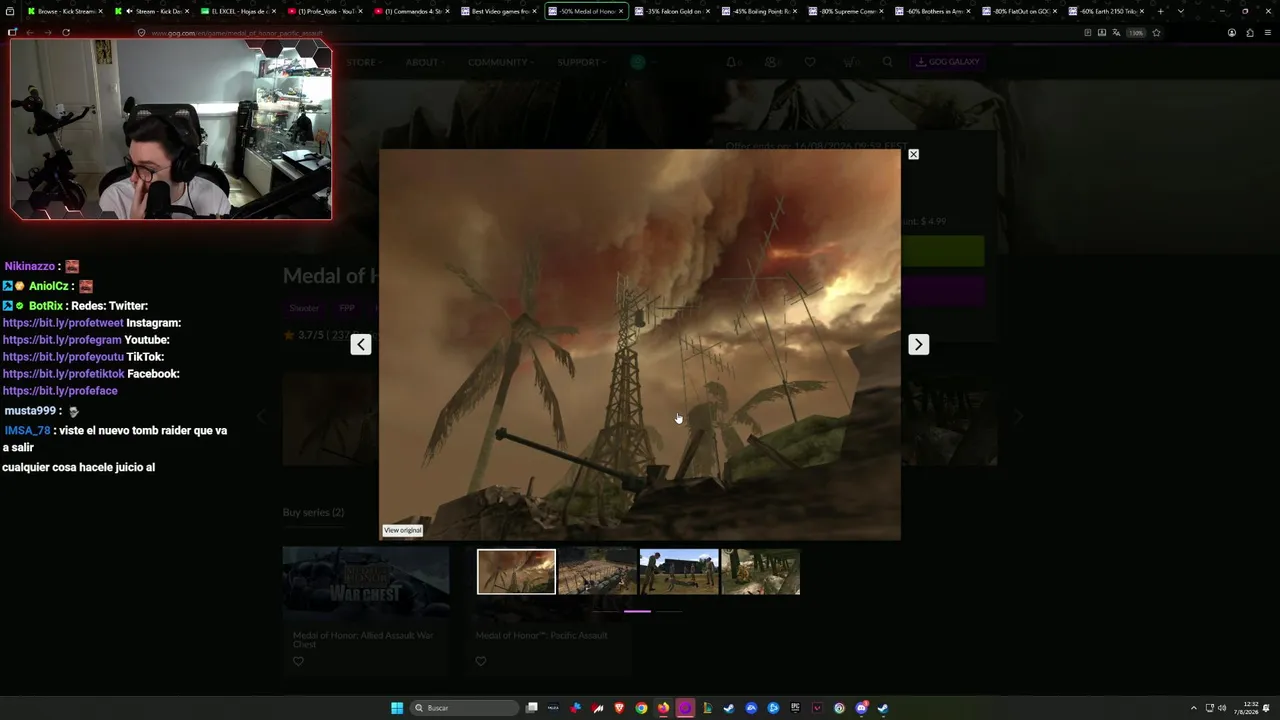Open the GOG site search
This screenshot has height=720, width=1280.
887,62
